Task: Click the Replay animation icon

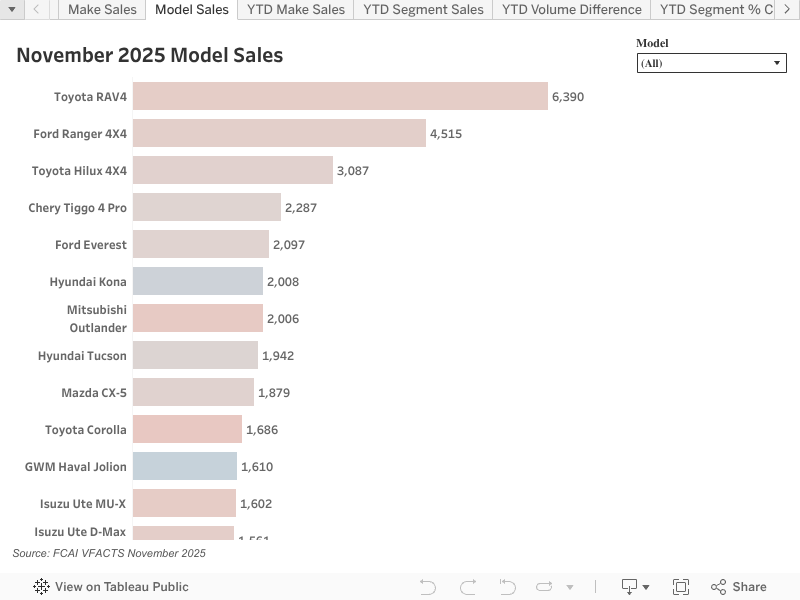Action: [x=544, y=587]
